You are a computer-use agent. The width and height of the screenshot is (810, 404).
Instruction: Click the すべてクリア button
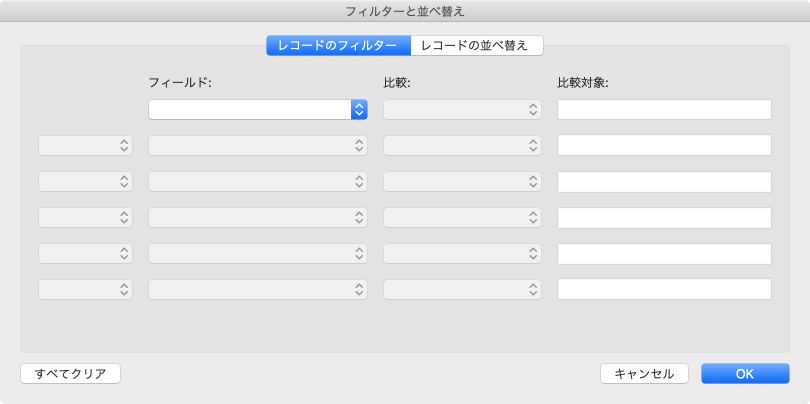coord(70,373)
